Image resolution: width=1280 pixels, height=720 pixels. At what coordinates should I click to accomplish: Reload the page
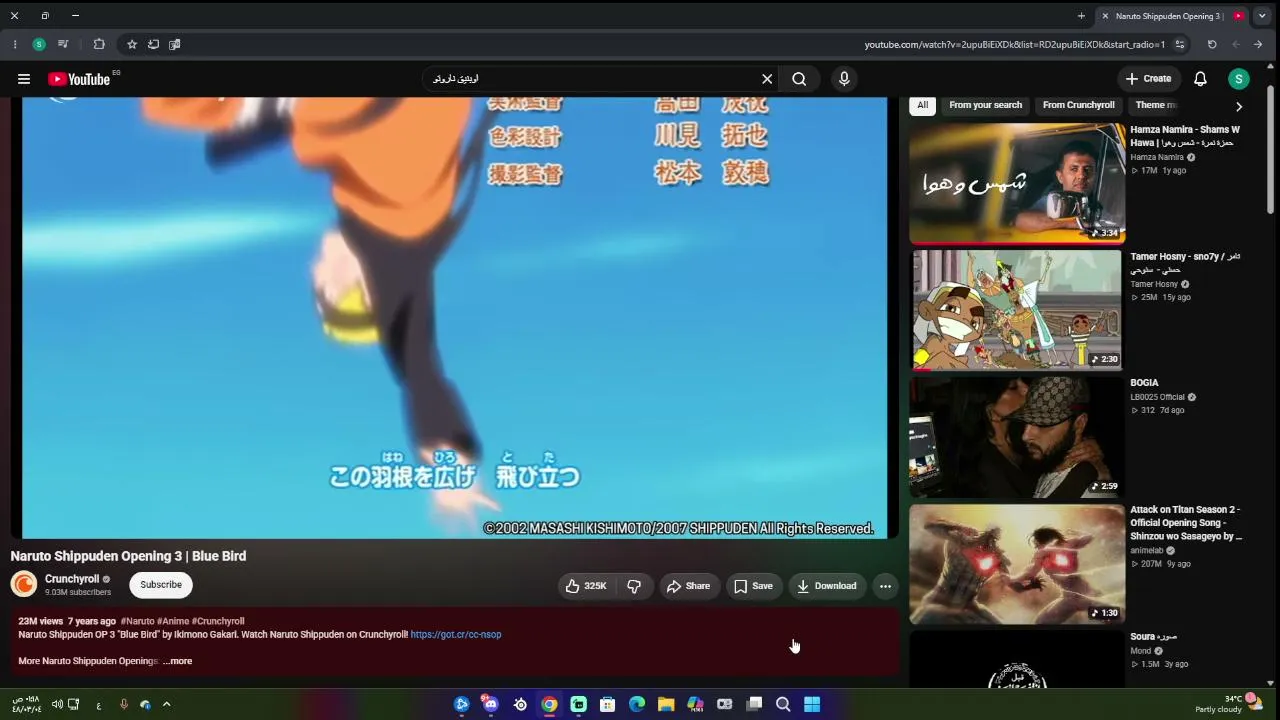pos(1212,44)
